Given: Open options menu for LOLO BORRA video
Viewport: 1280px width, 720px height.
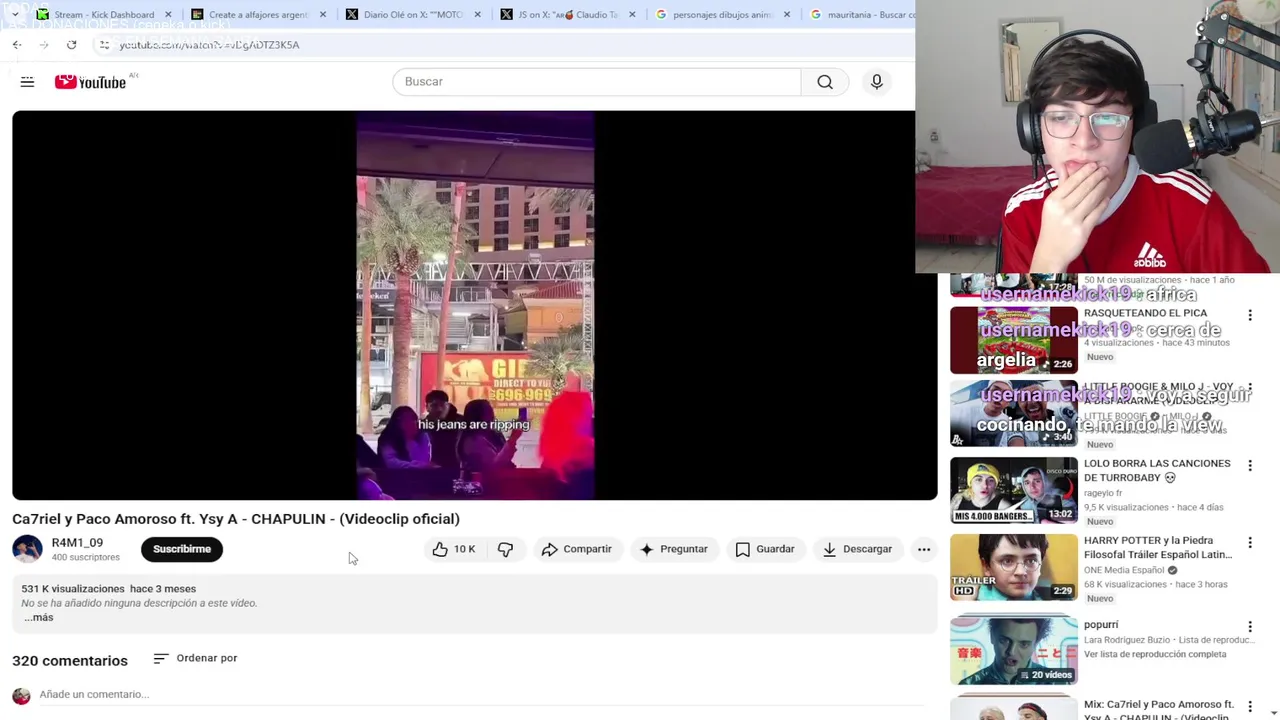Looking at the screenshot, I should point(1250,466).
